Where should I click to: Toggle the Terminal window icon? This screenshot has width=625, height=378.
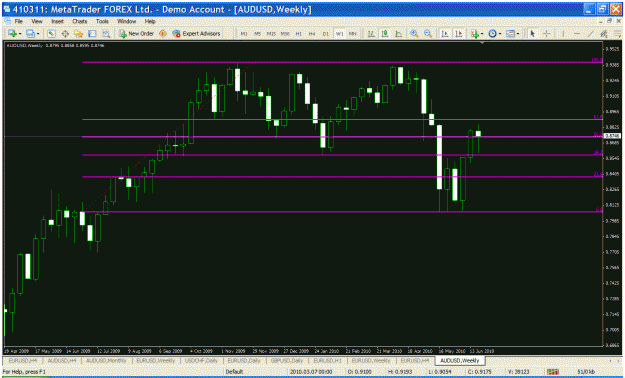click(x=92, y=34)
